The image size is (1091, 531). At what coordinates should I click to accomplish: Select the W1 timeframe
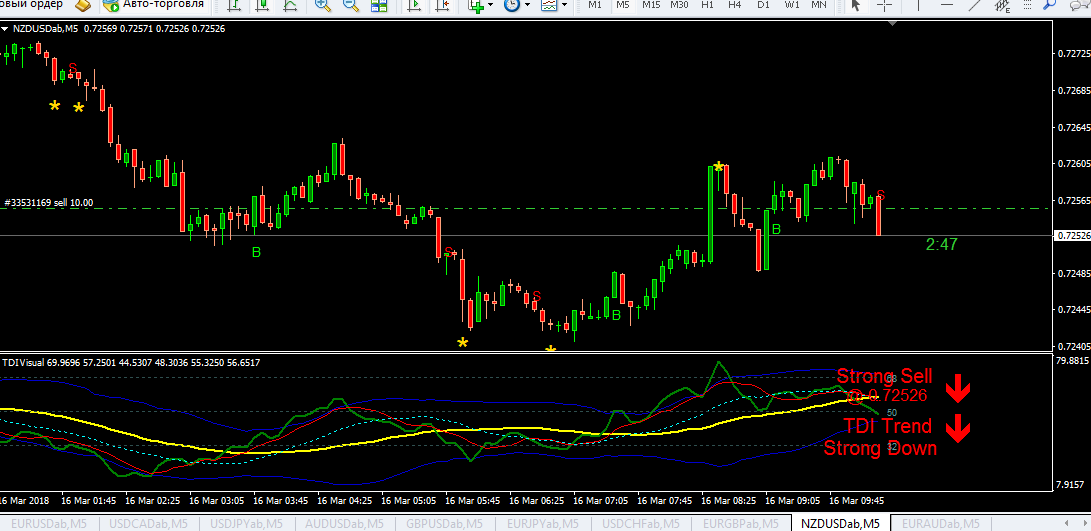[792, 5]
